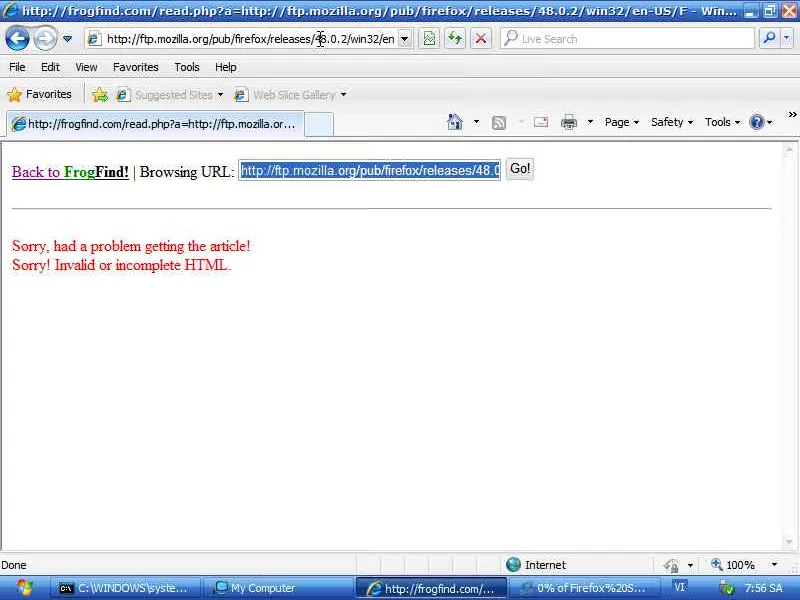Click the address bar URL field
Viewport: 800px width, 600px height.
[x=250, y=39]
